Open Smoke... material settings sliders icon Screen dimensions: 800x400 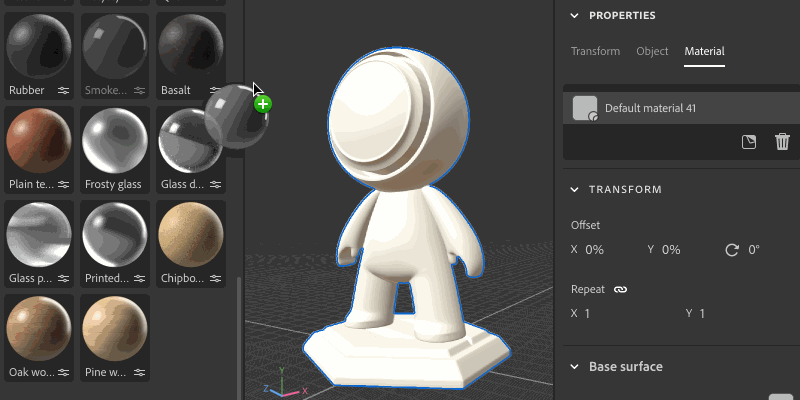pyautogui.click(x=139, y=90)
